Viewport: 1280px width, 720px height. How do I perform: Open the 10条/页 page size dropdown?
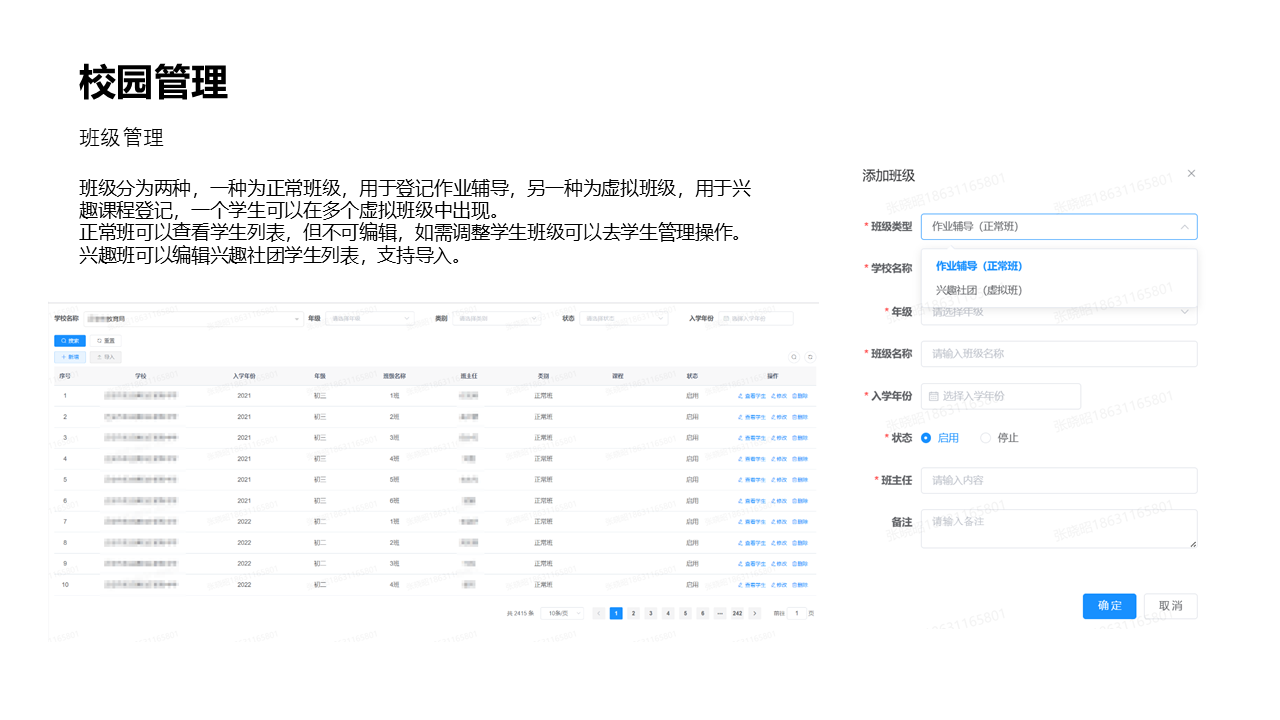tap(562, 613)
